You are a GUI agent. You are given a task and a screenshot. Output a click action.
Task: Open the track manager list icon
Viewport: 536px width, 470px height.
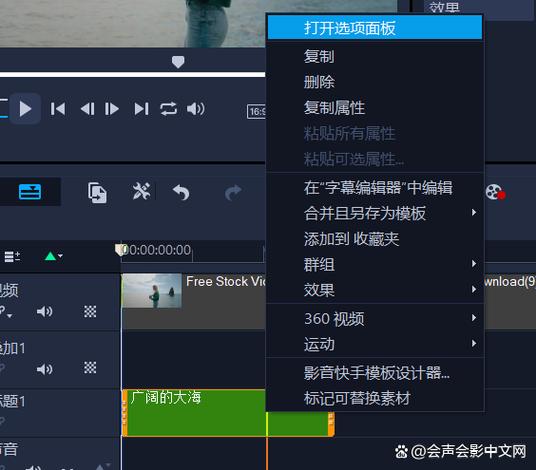coord(12,256)
